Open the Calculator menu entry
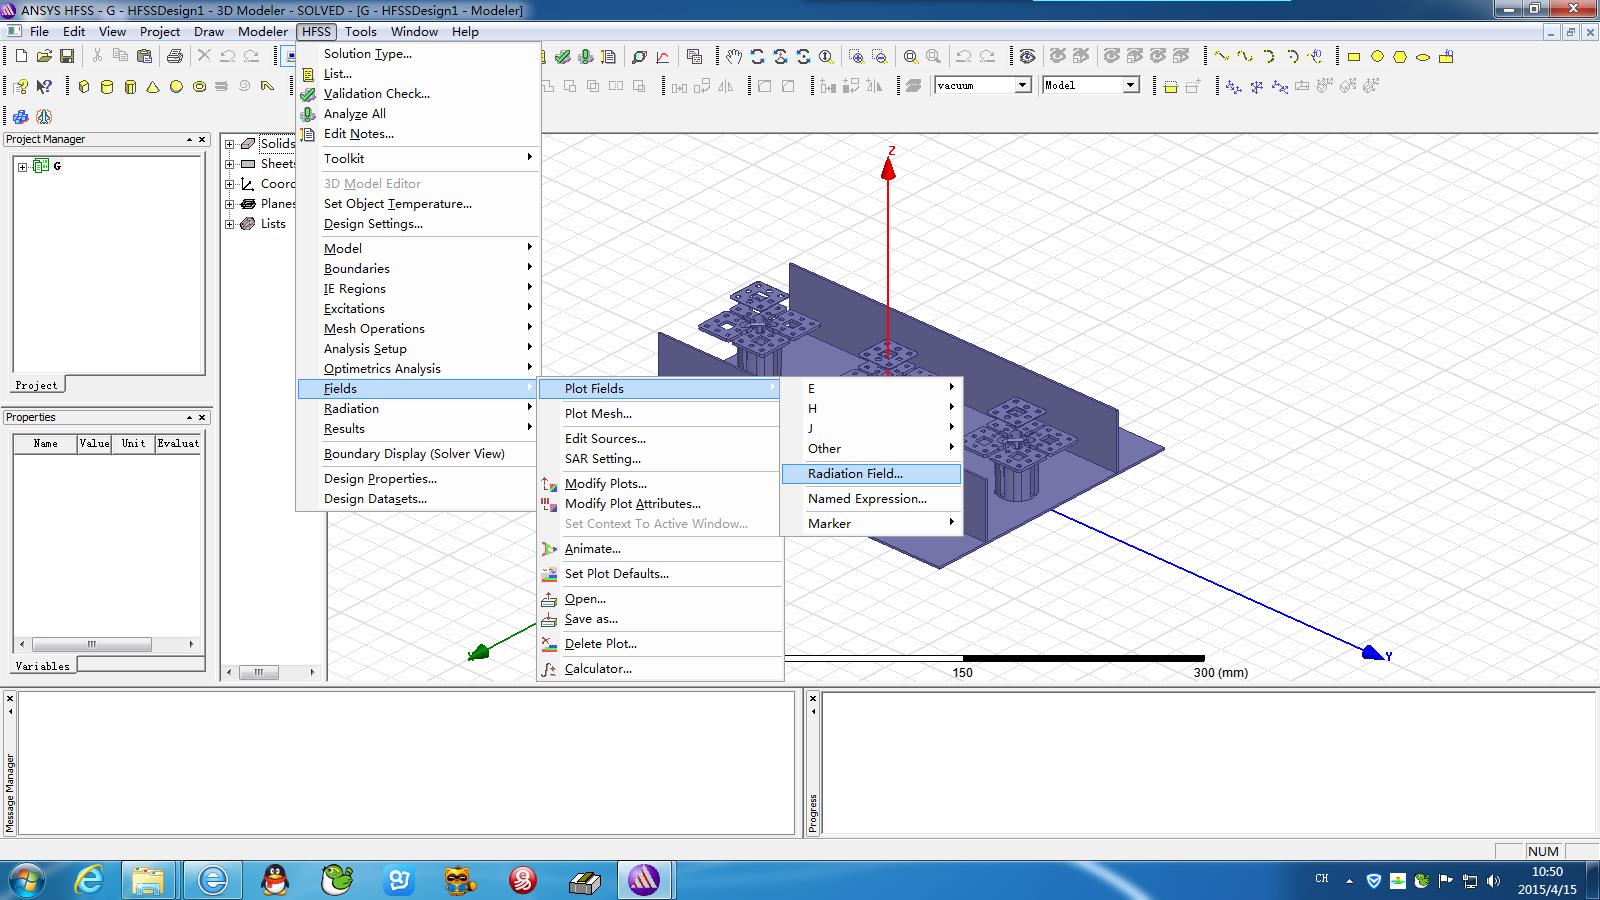 pos(660,669)
